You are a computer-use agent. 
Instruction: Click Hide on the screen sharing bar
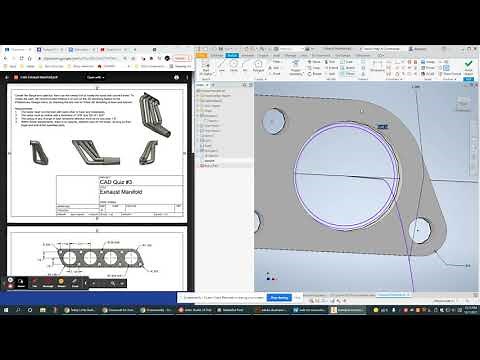pyautogui.click(x=298, y=297)
